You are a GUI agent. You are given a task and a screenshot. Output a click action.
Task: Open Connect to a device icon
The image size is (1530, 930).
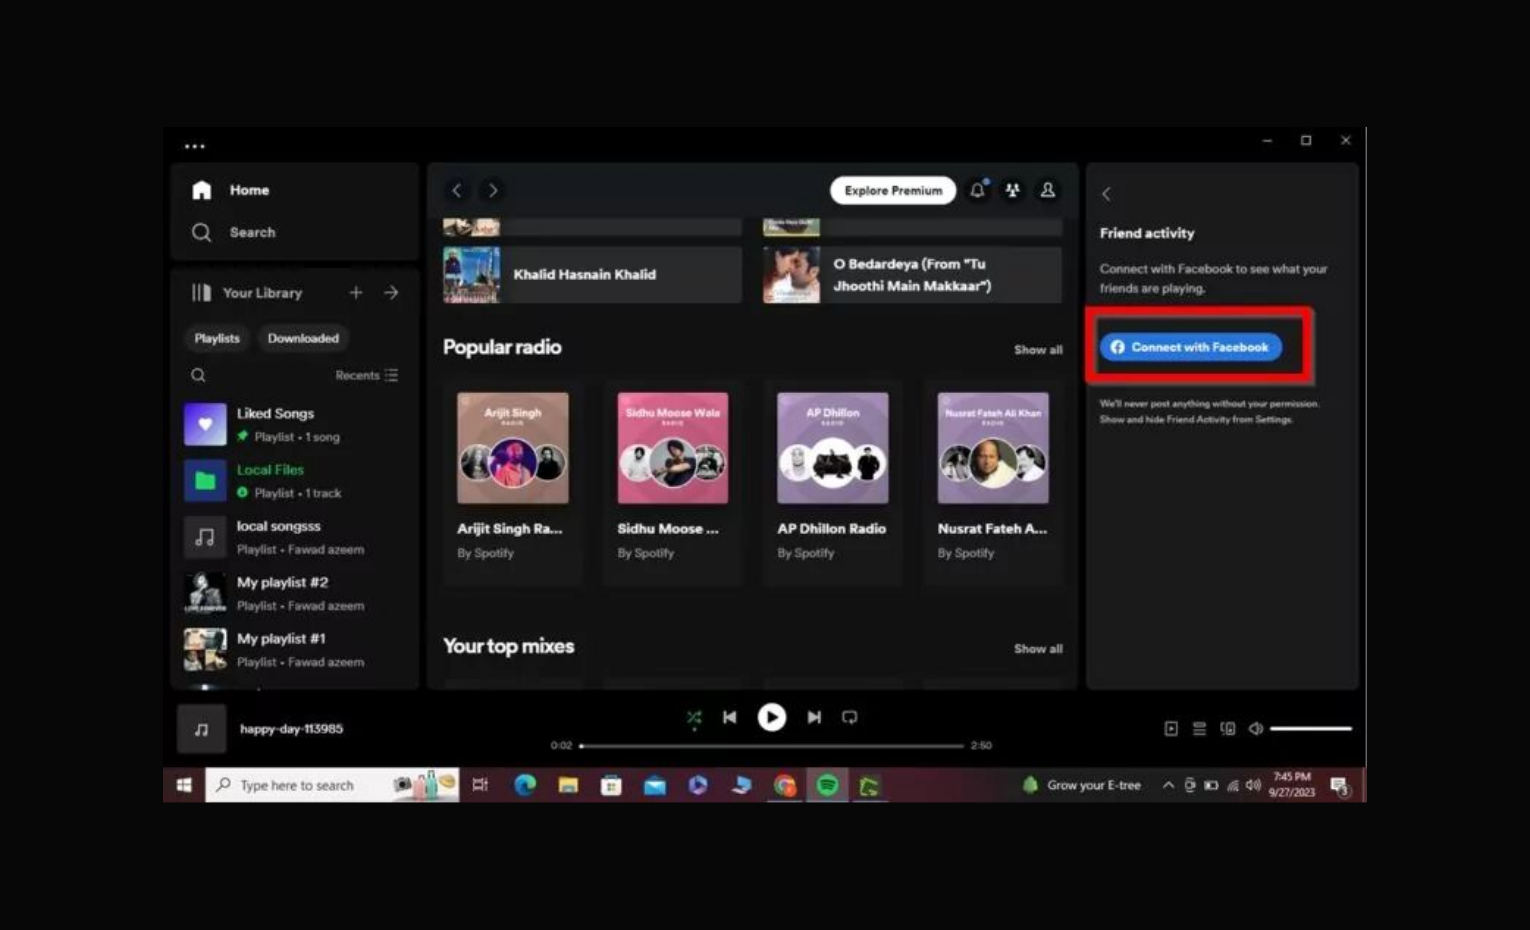(x=1227, y=729)
